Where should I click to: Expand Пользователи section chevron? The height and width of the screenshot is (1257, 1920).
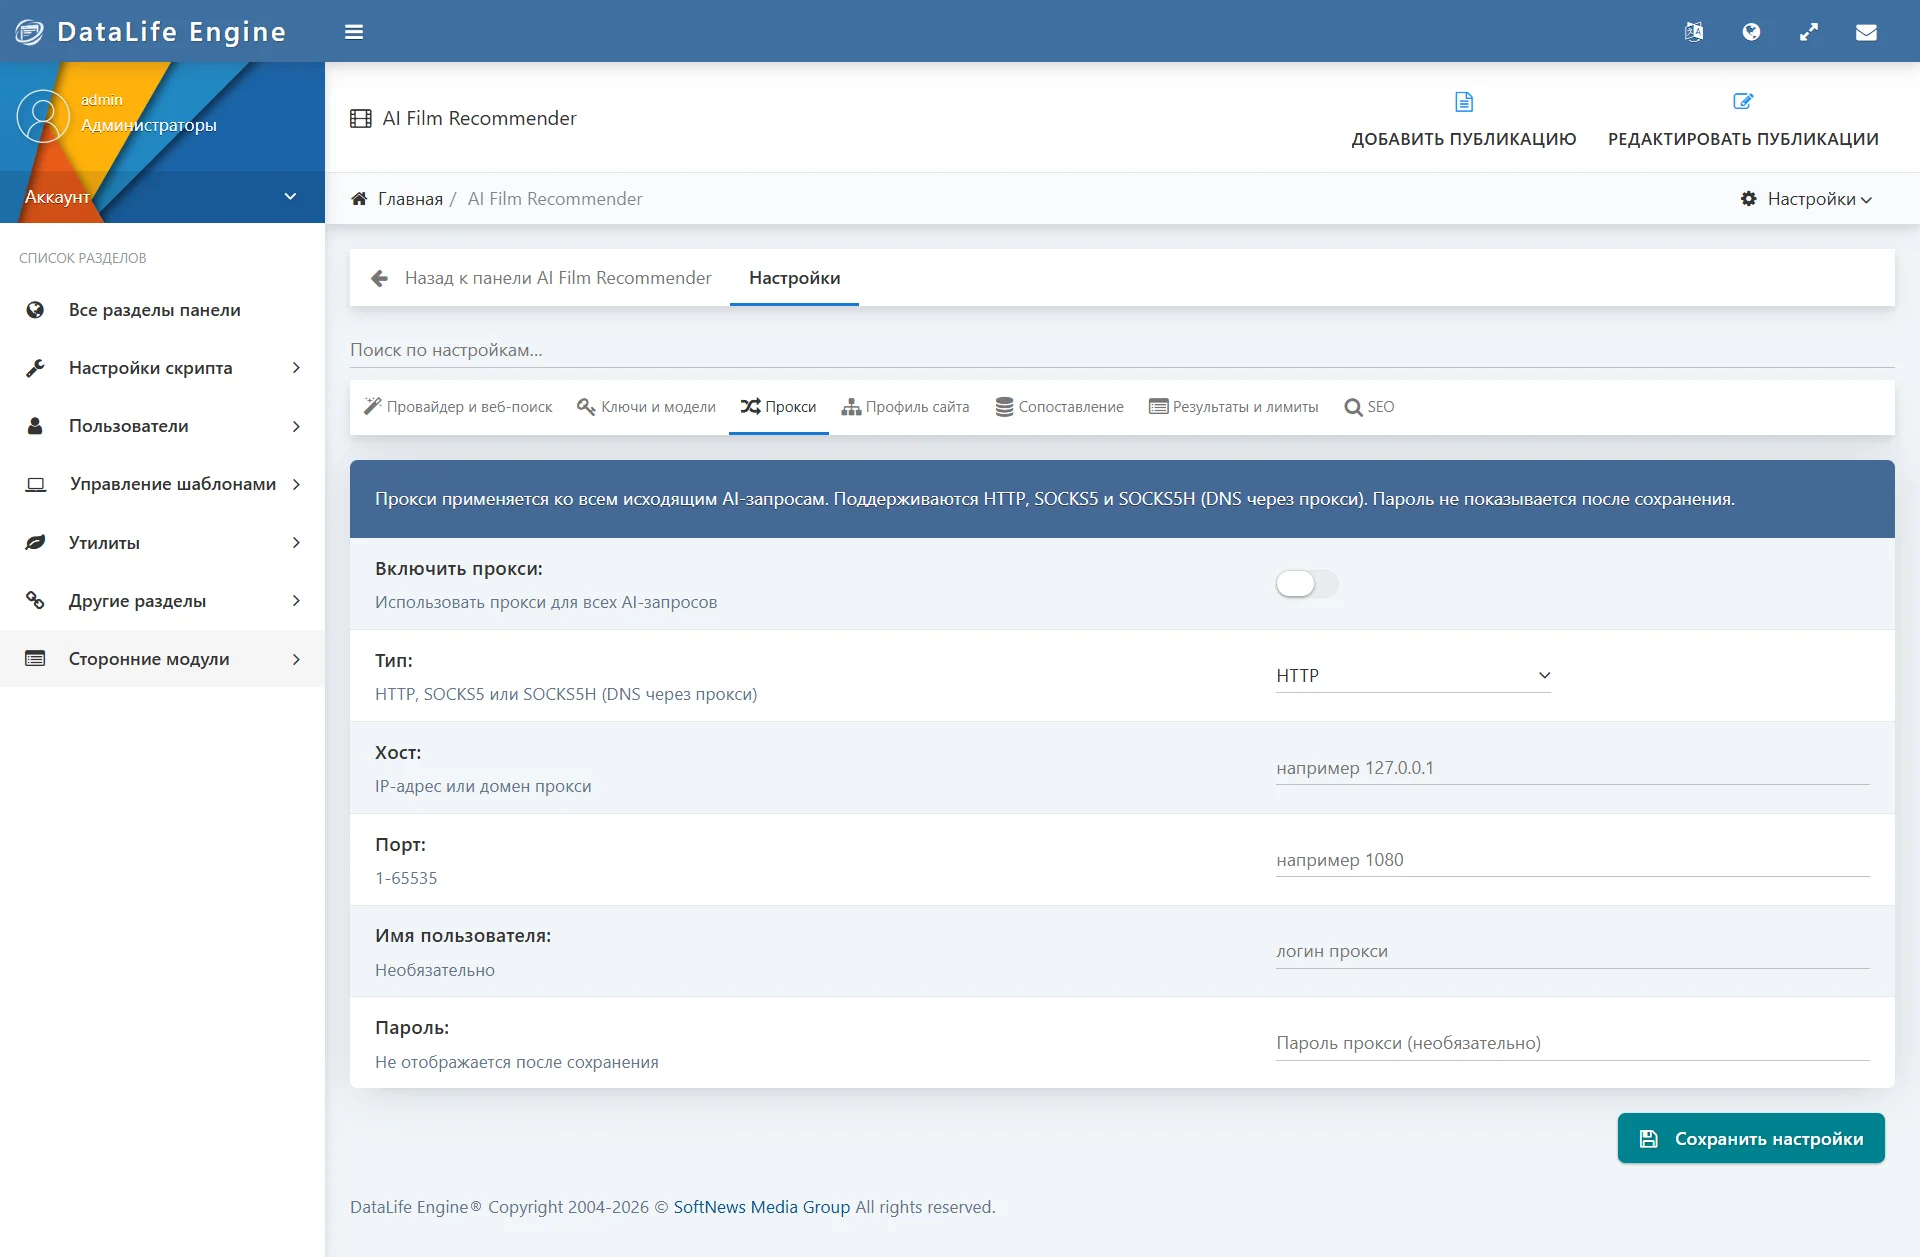pos(296,426)
